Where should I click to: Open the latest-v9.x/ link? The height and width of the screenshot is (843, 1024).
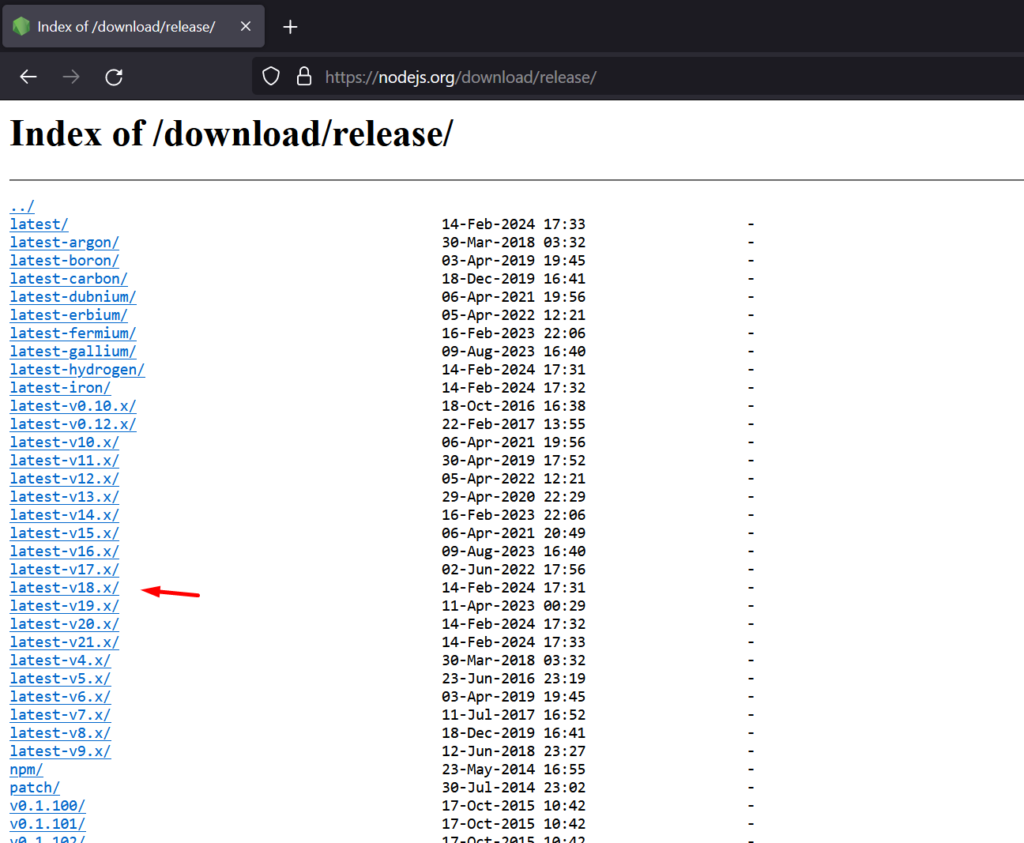(60, 752)
